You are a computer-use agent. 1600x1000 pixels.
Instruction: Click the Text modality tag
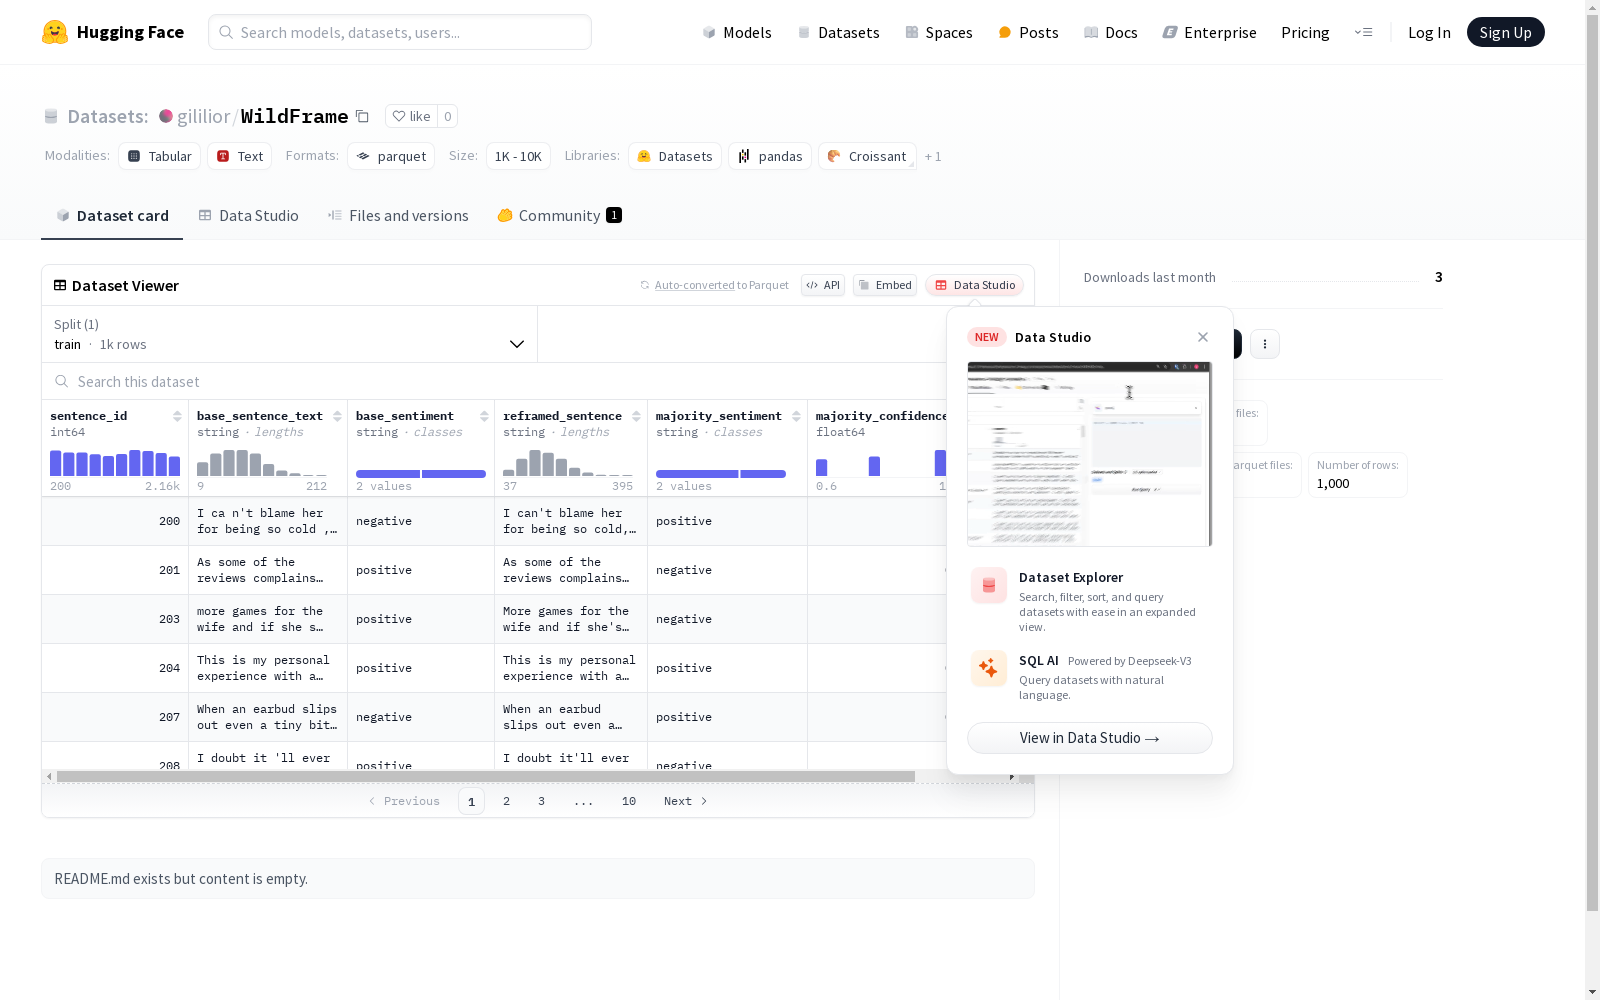[x=240, y=156]
